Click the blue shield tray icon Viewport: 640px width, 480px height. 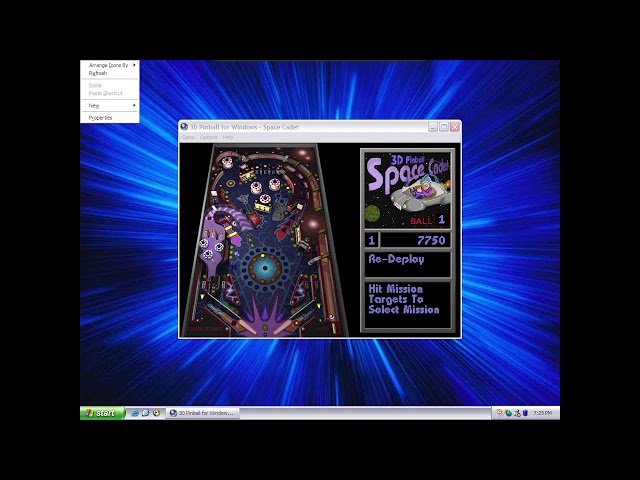pyautogui.click(x=525, y=413)
